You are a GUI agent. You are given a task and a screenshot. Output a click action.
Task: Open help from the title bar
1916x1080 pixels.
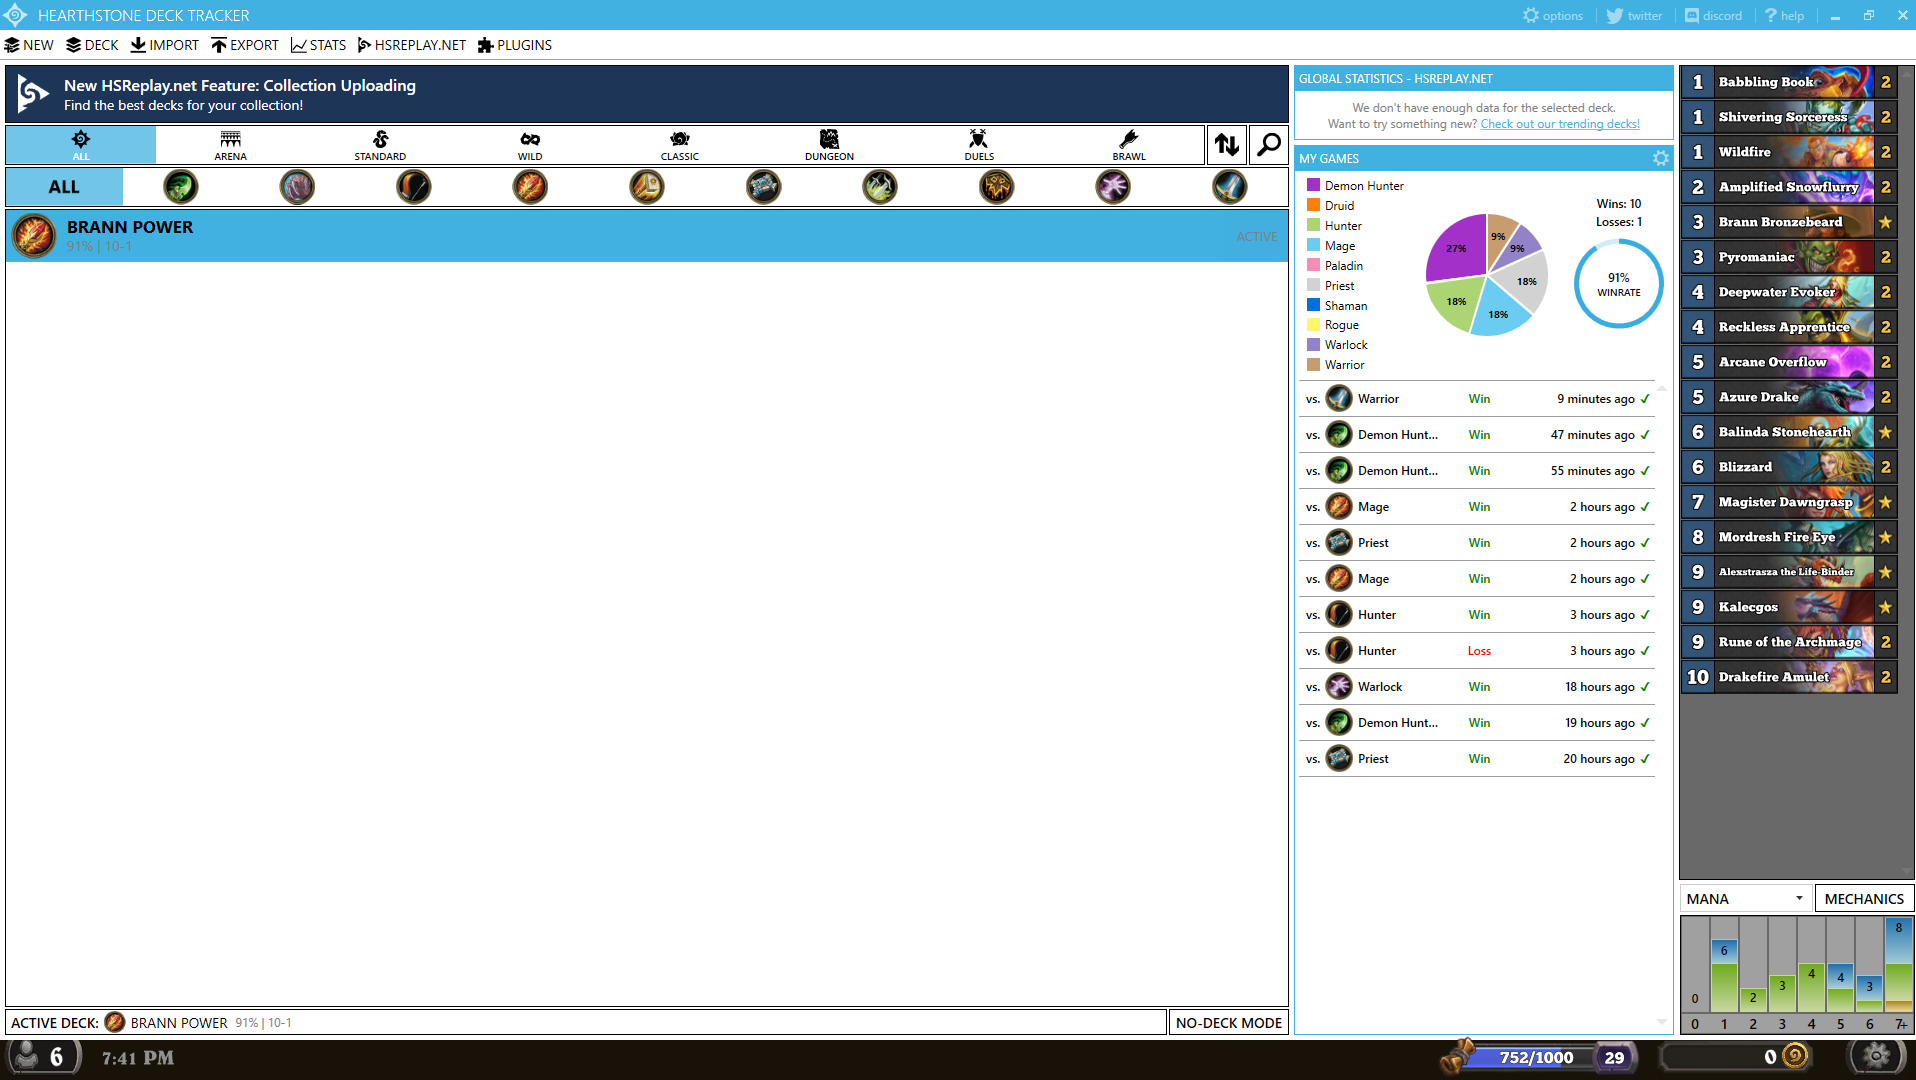tap(1784, 15)
